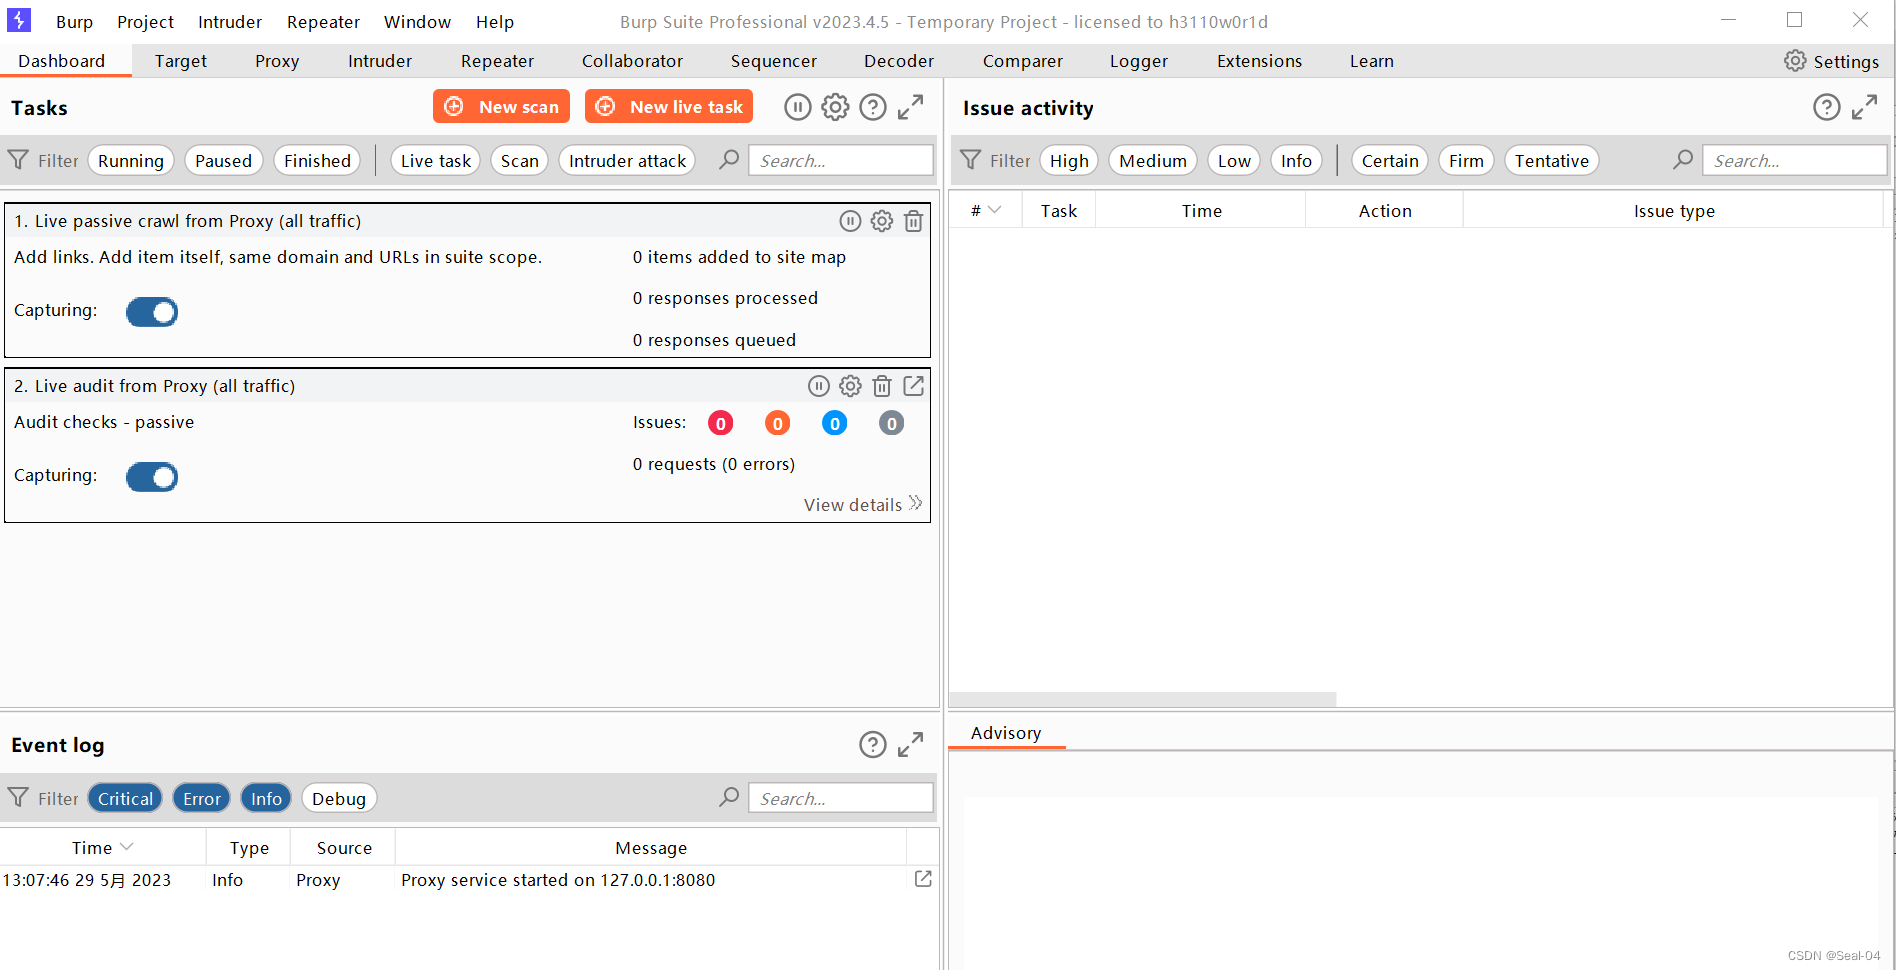Expand the Tasks panel to full size
This screenshot has width=1896, height=970.
tap(910, 107)
